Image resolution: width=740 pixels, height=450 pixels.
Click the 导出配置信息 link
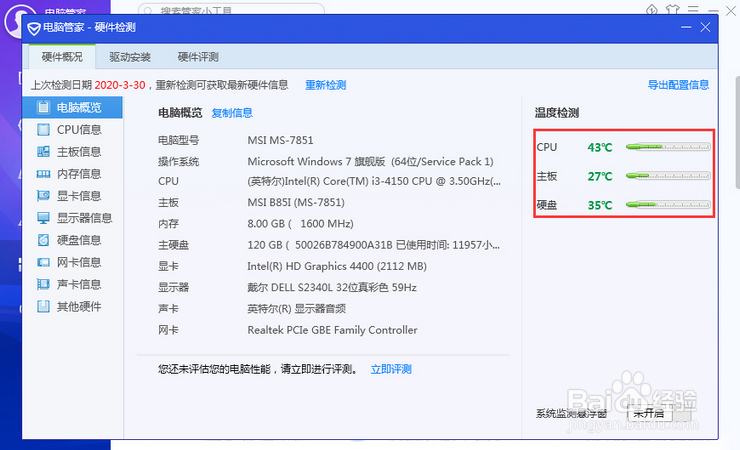[x=678, y=85]
